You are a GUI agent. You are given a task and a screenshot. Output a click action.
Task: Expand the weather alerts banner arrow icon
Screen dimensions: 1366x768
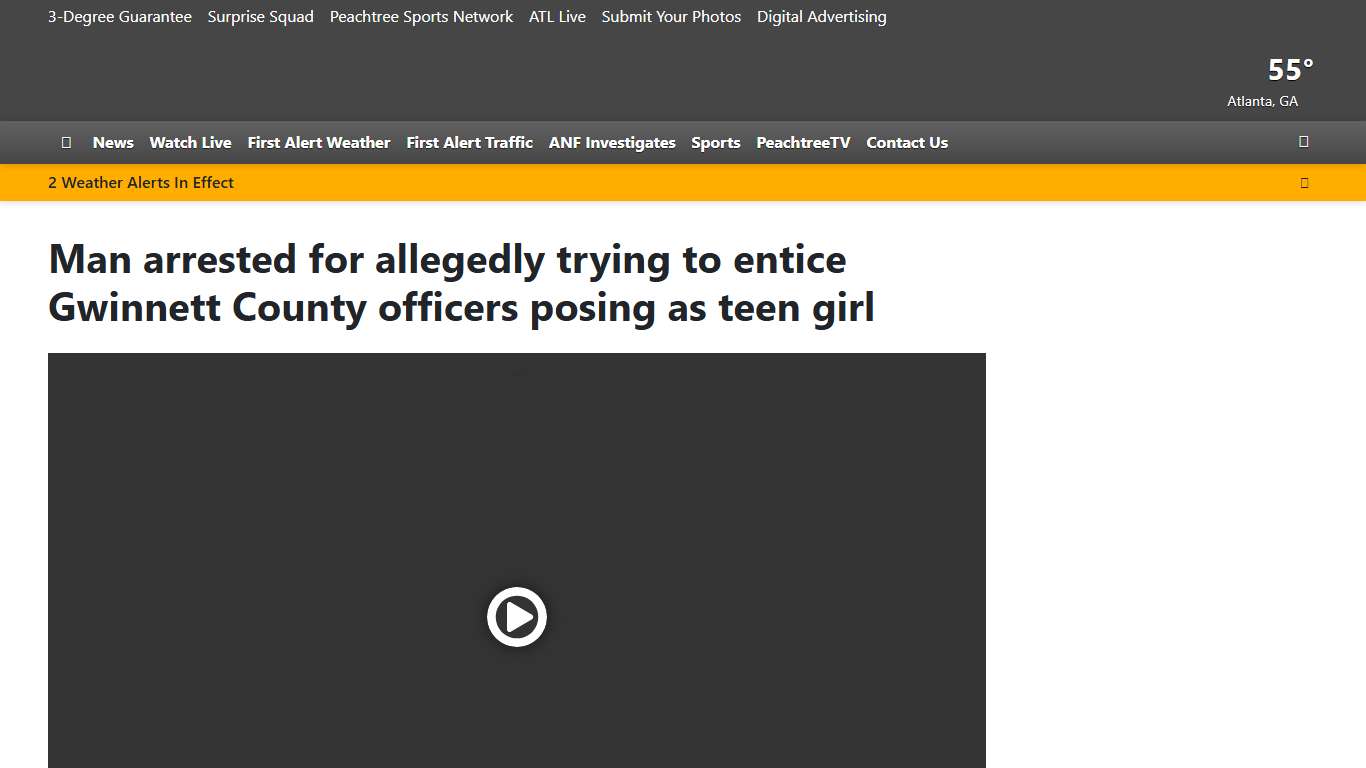tap(1304, 183)
